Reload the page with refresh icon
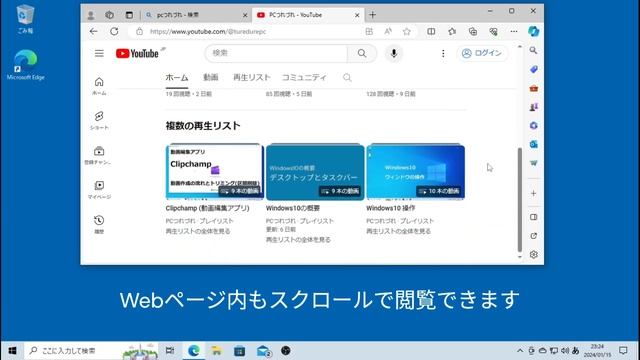This screenshot has height=360, width=640. (114, 31)
